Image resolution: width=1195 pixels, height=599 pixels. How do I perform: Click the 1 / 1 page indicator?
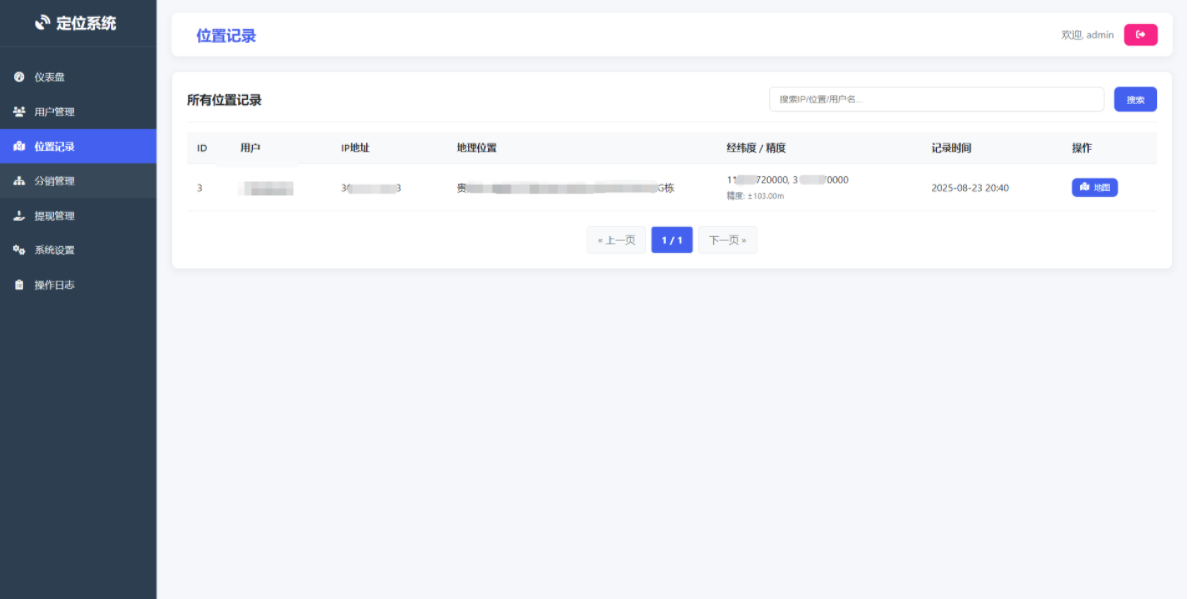click(671, 240)
